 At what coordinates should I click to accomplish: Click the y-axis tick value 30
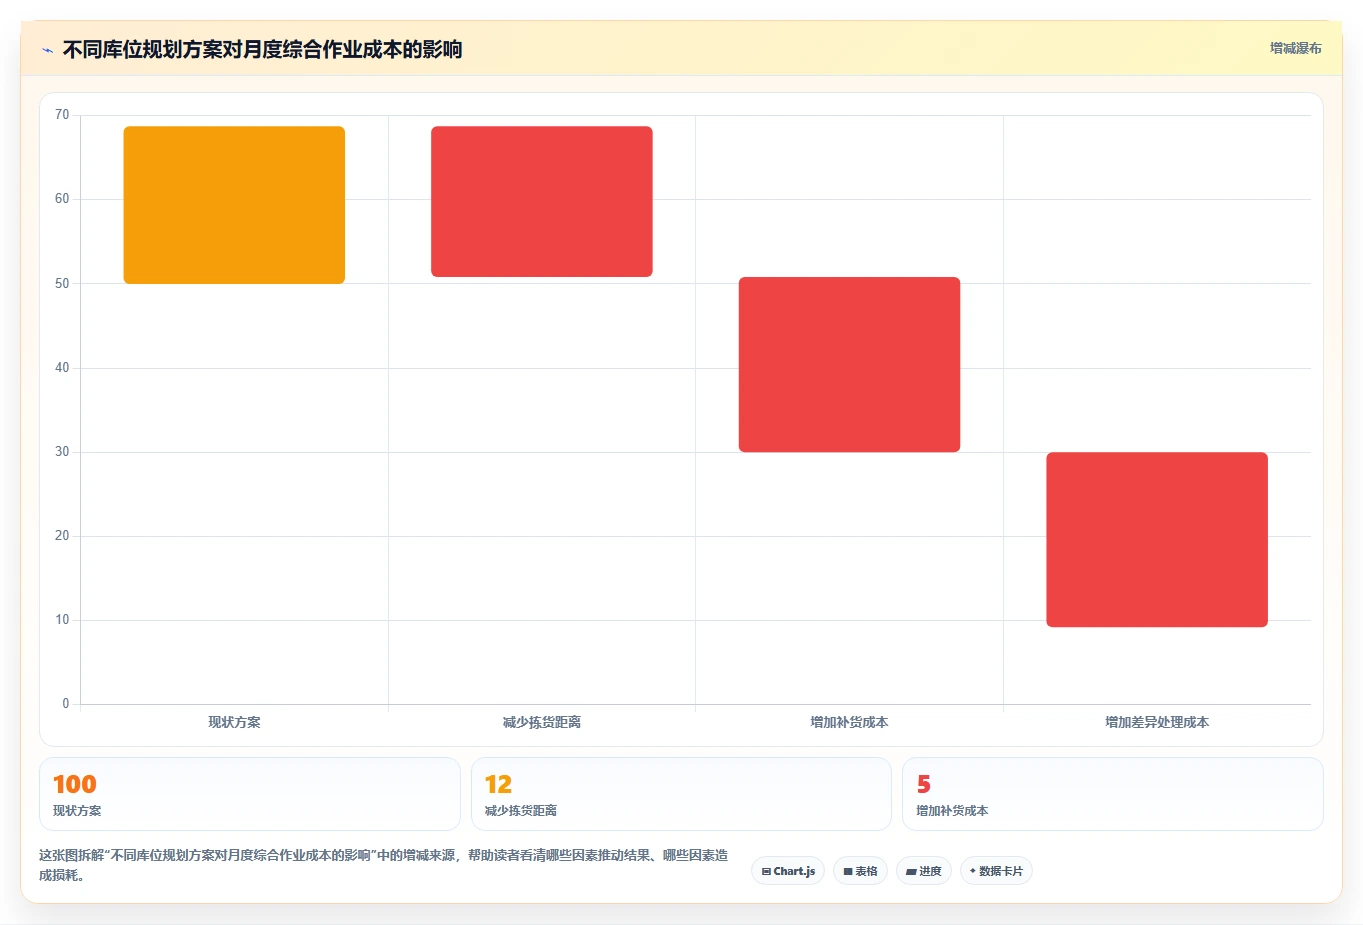(x=62, y=452)
